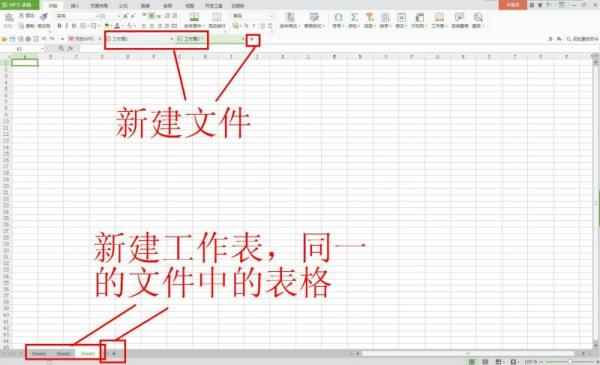Click the horizontal scrollbar
Viewport: 600px width, 365px height.
[468, 354]
